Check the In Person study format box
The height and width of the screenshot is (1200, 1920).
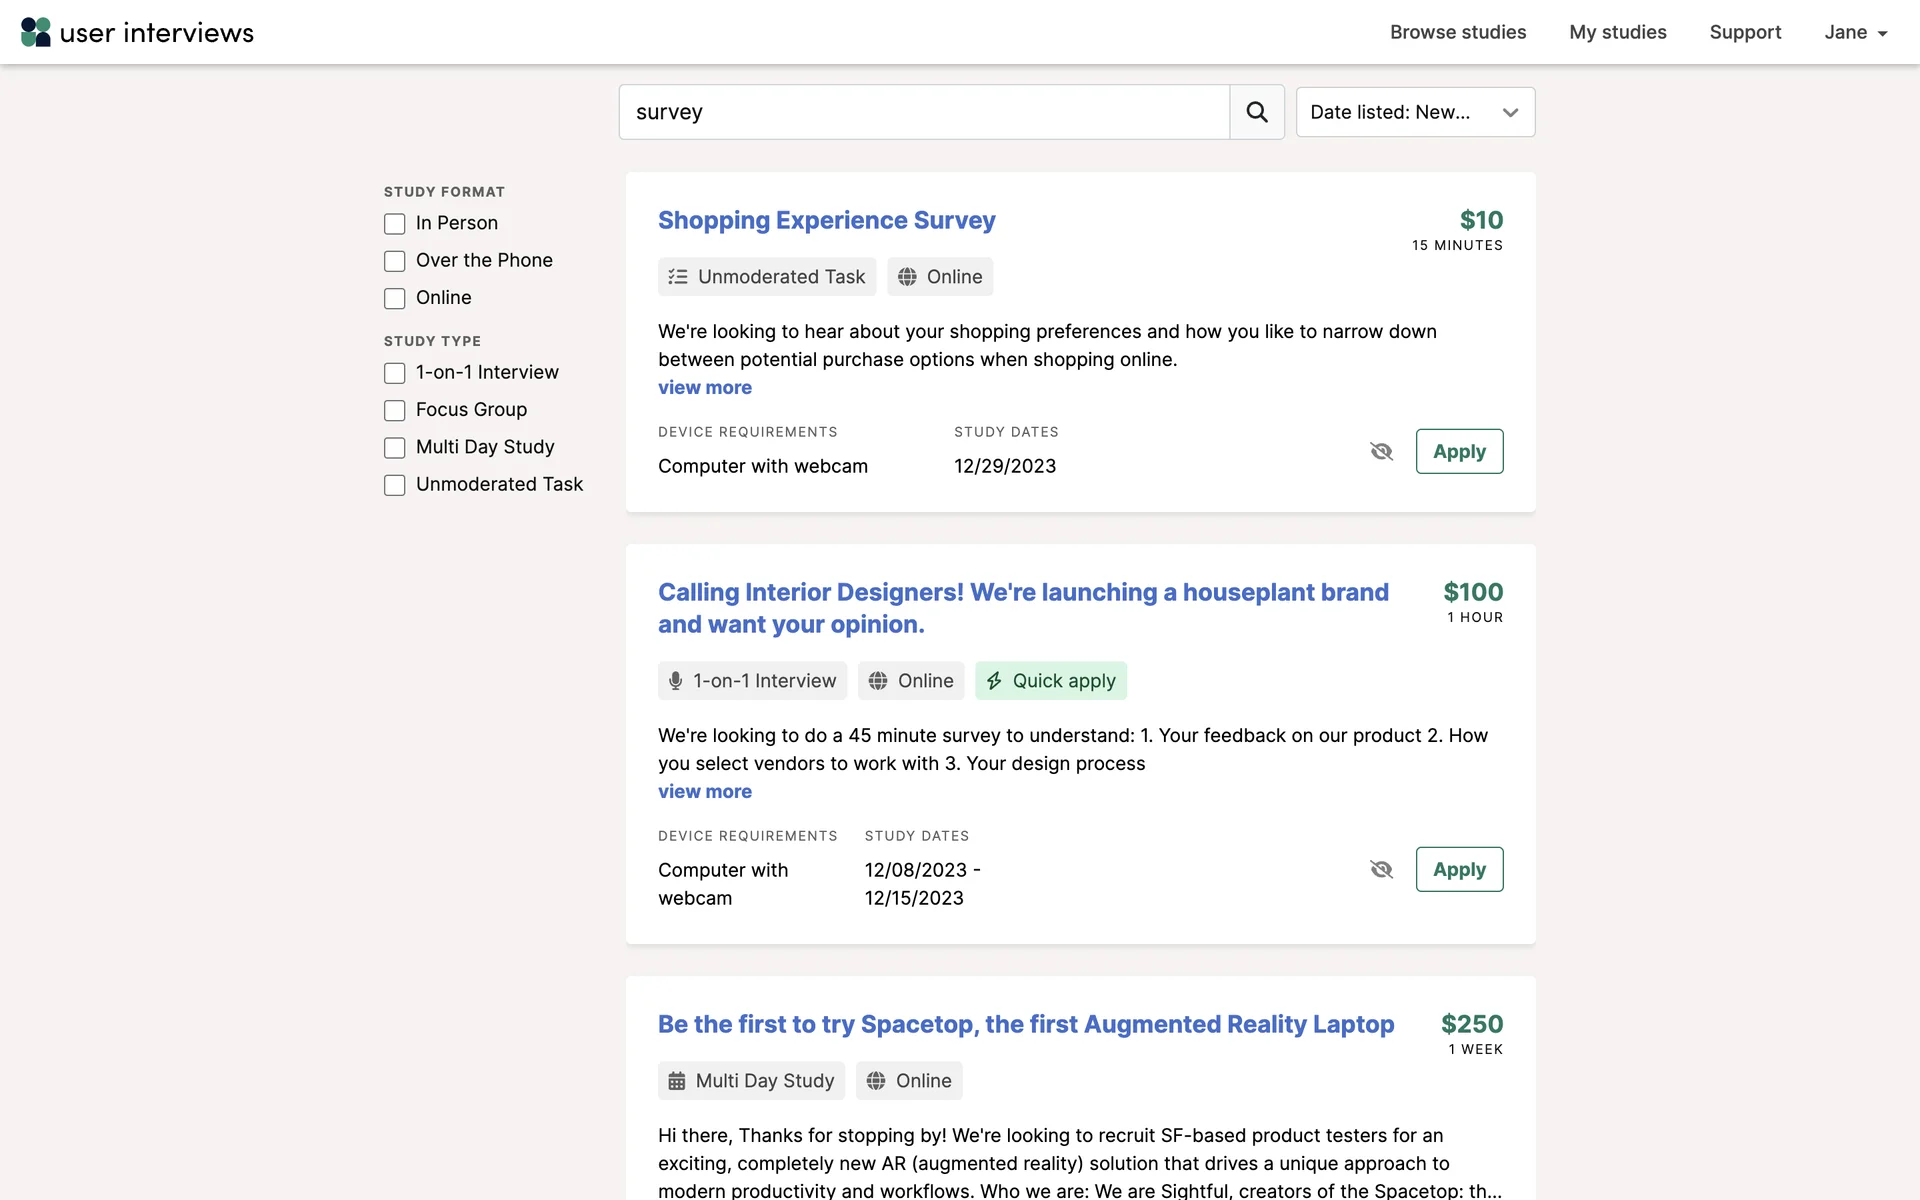click(395, 224)
